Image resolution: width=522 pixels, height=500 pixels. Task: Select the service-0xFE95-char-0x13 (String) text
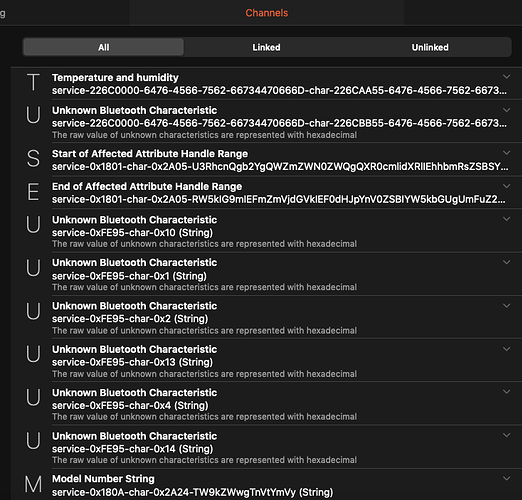click(x=132, y=362)
